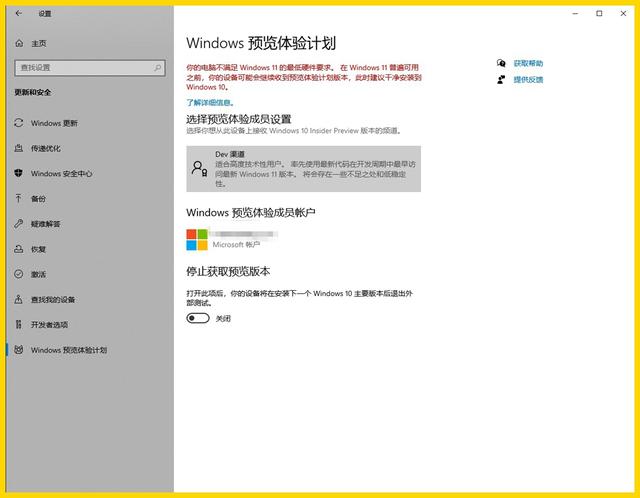Open the 了解详细信息 link

pos(210,102)
